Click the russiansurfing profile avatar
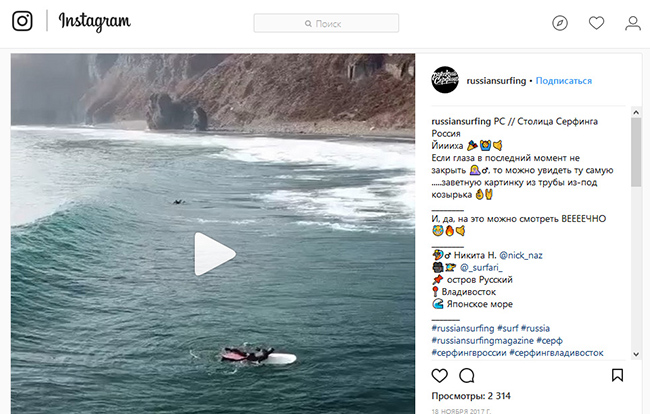 [x=446, y=81]
